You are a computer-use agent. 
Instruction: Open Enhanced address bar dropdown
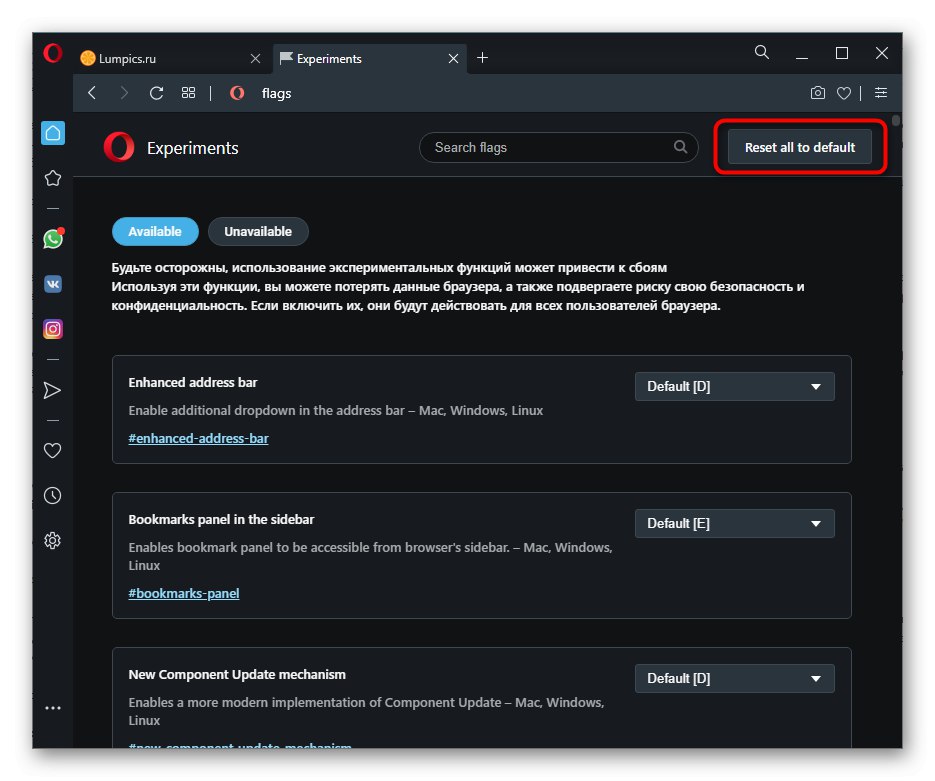pos(735,386)
